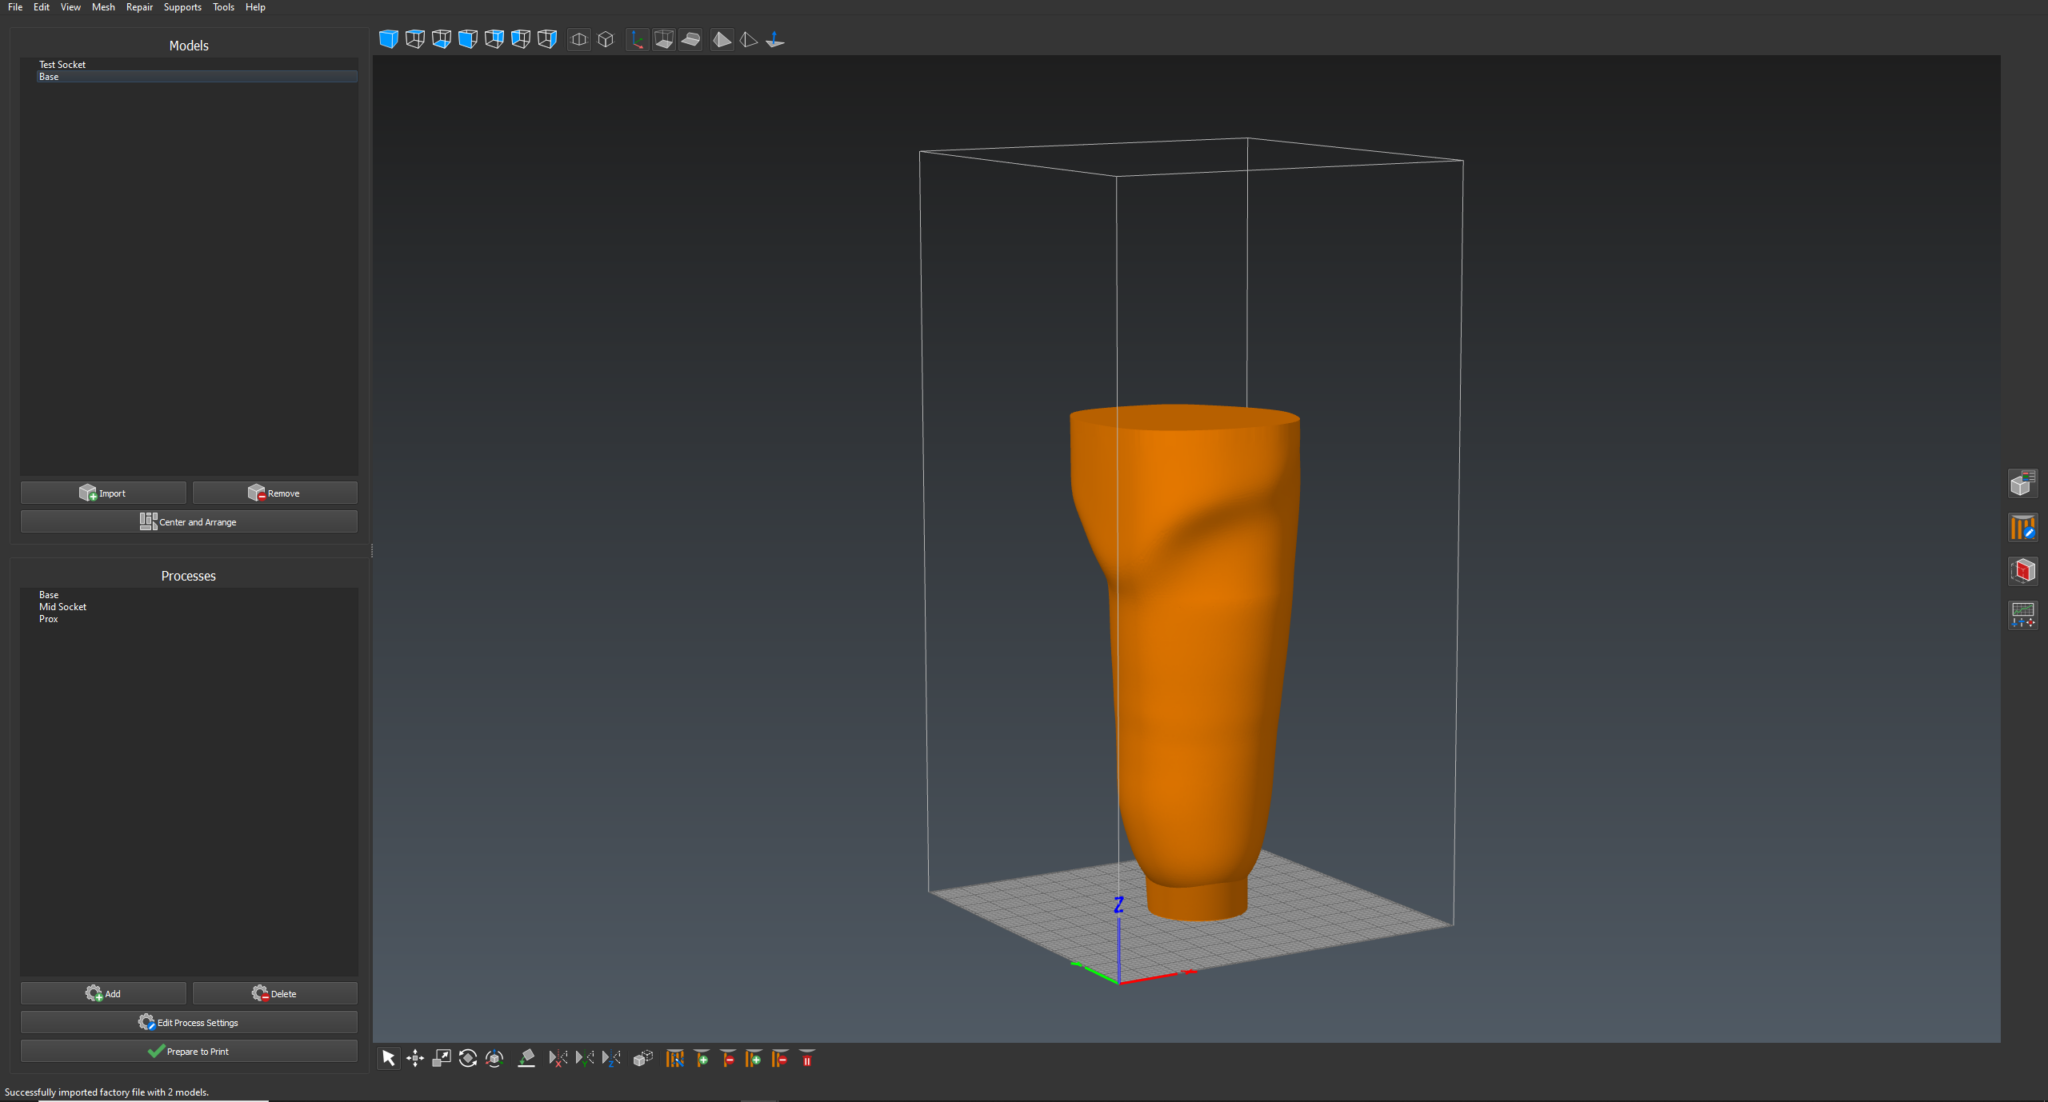The image size is (2048, 1102).
Task: Select the Scale model tool
Action: [441, 1058]
